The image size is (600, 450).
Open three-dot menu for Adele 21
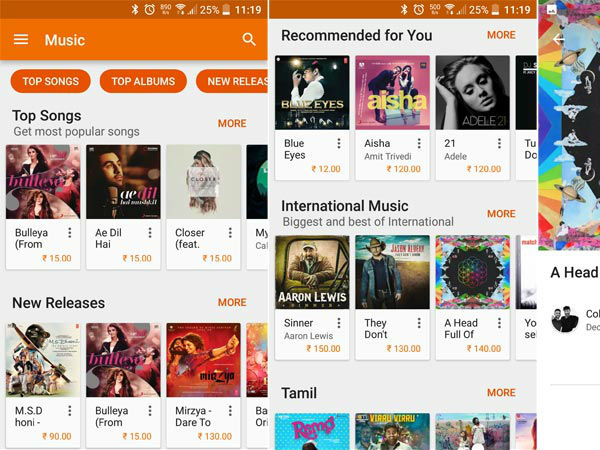(499, 143)
